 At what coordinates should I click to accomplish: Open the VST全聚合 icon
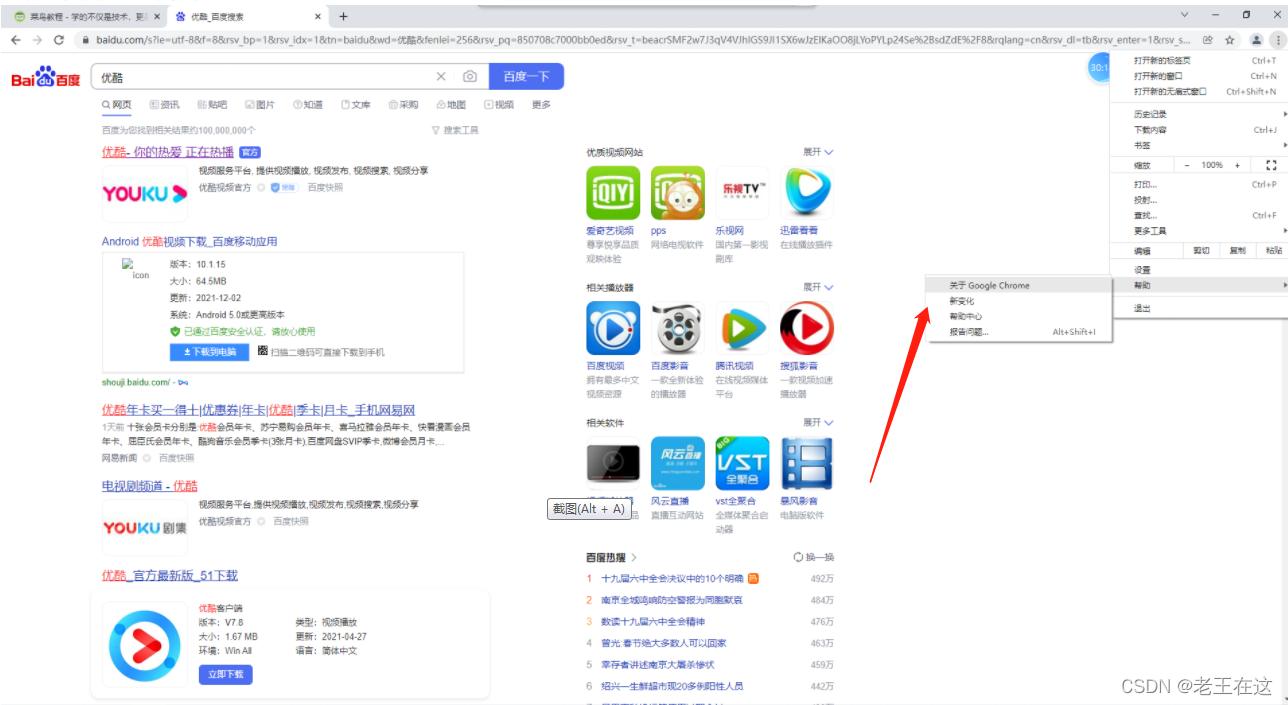click(742, 463)
